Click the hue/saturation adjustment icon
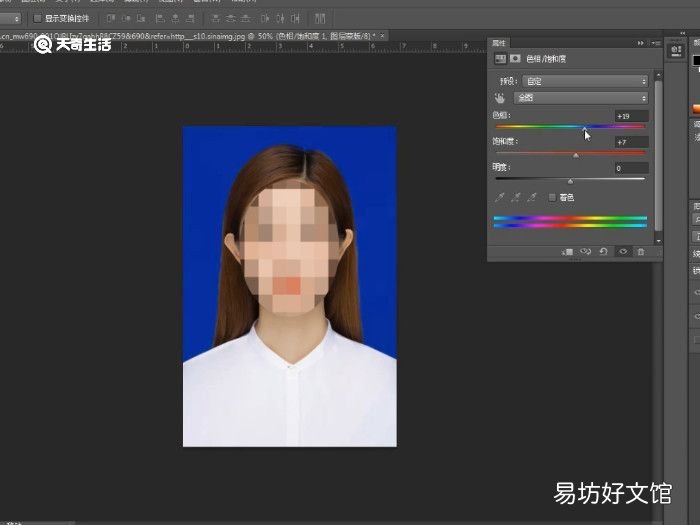700x525 pixels. pos(500,58)
